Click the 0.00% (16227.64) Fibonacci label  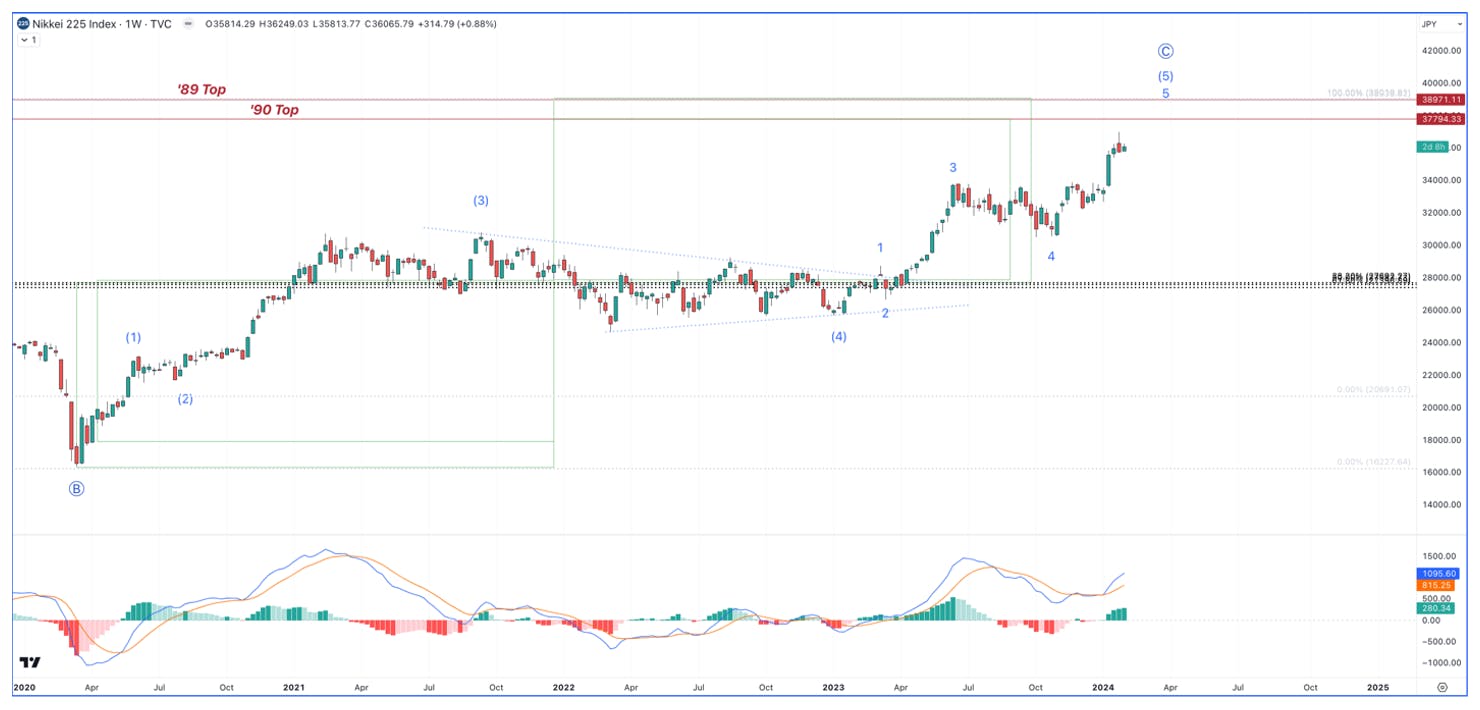pos(1373,462)
